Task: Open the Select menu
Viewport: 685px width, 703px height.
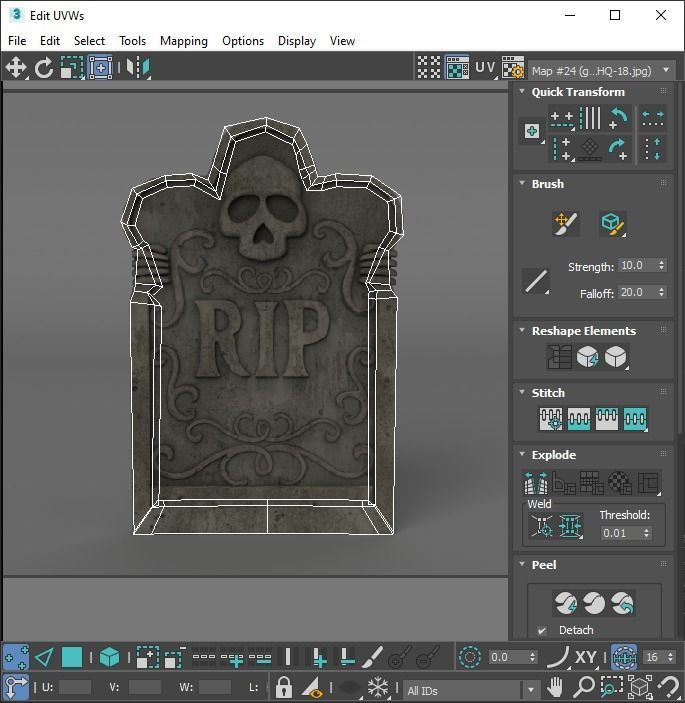Action: pyautogui.click(x=89, y=41)
